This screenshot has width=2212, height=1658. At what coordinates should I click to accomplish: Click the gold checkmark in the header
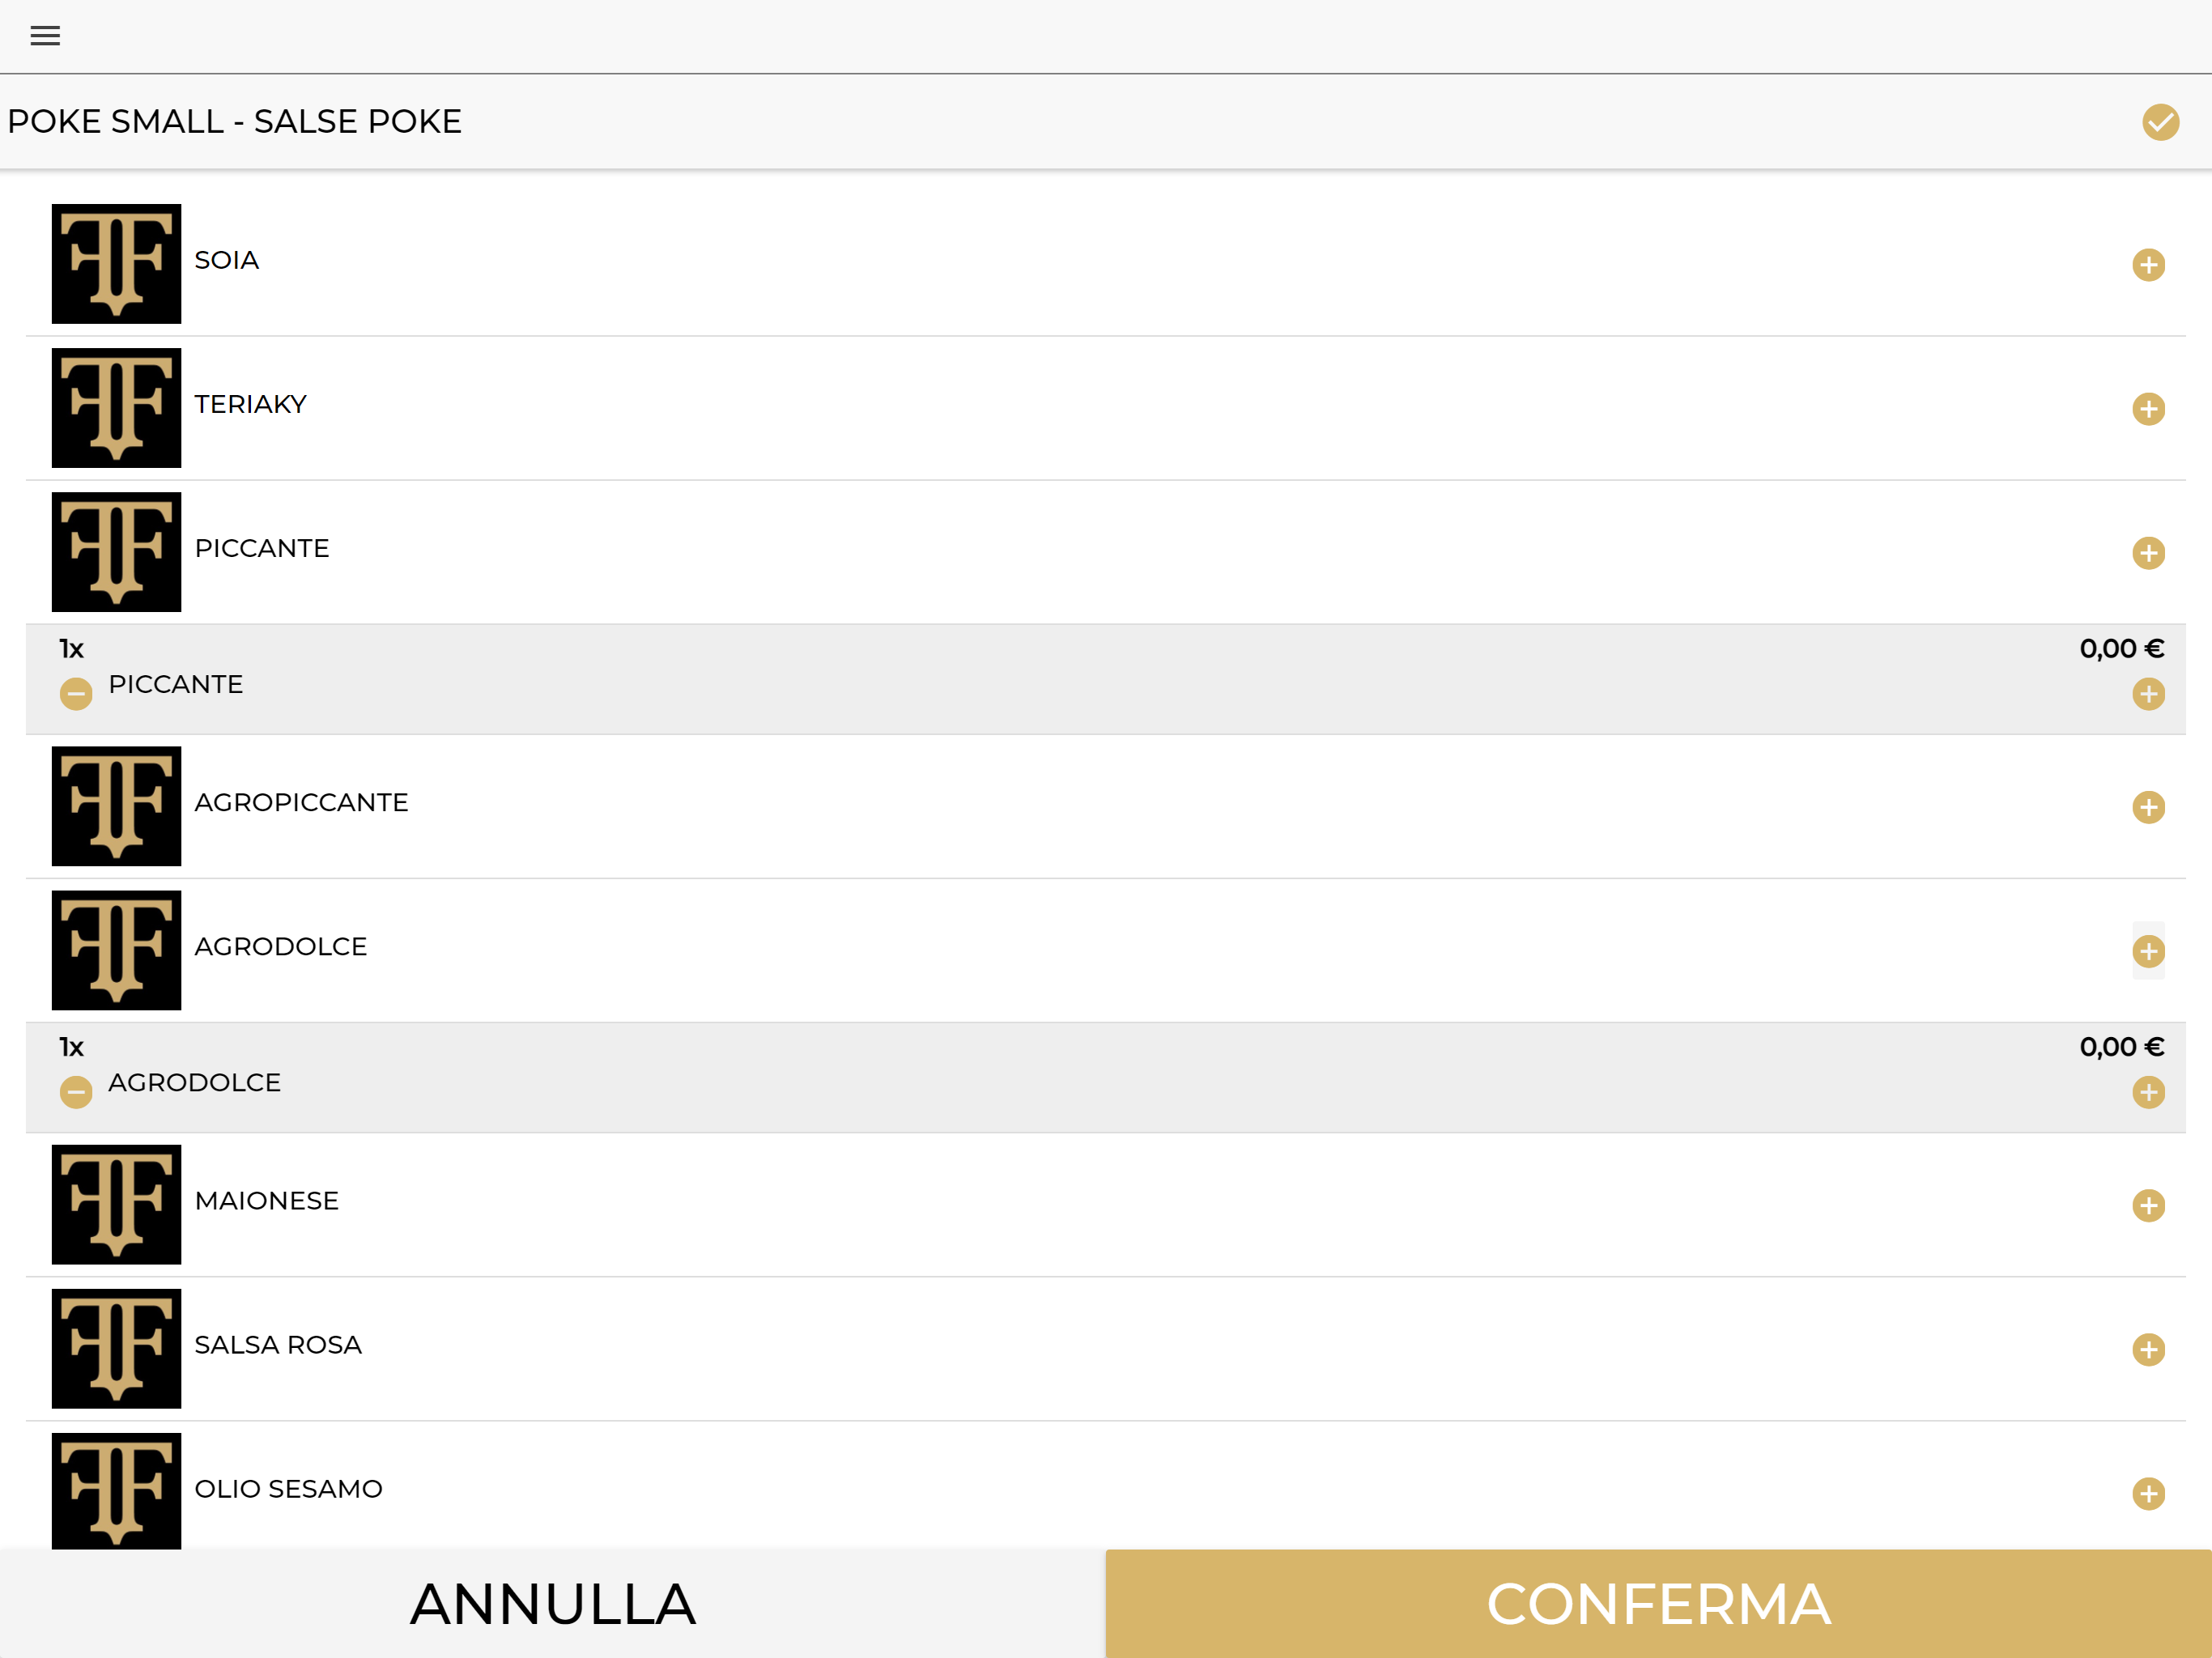pos(2160,122)
